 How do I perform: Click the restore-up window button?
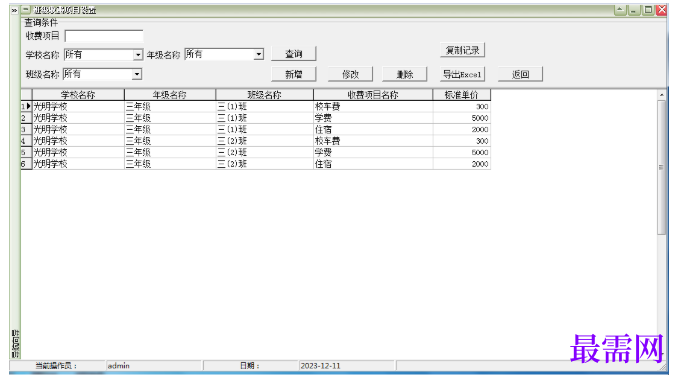click(x=620, y=10)
